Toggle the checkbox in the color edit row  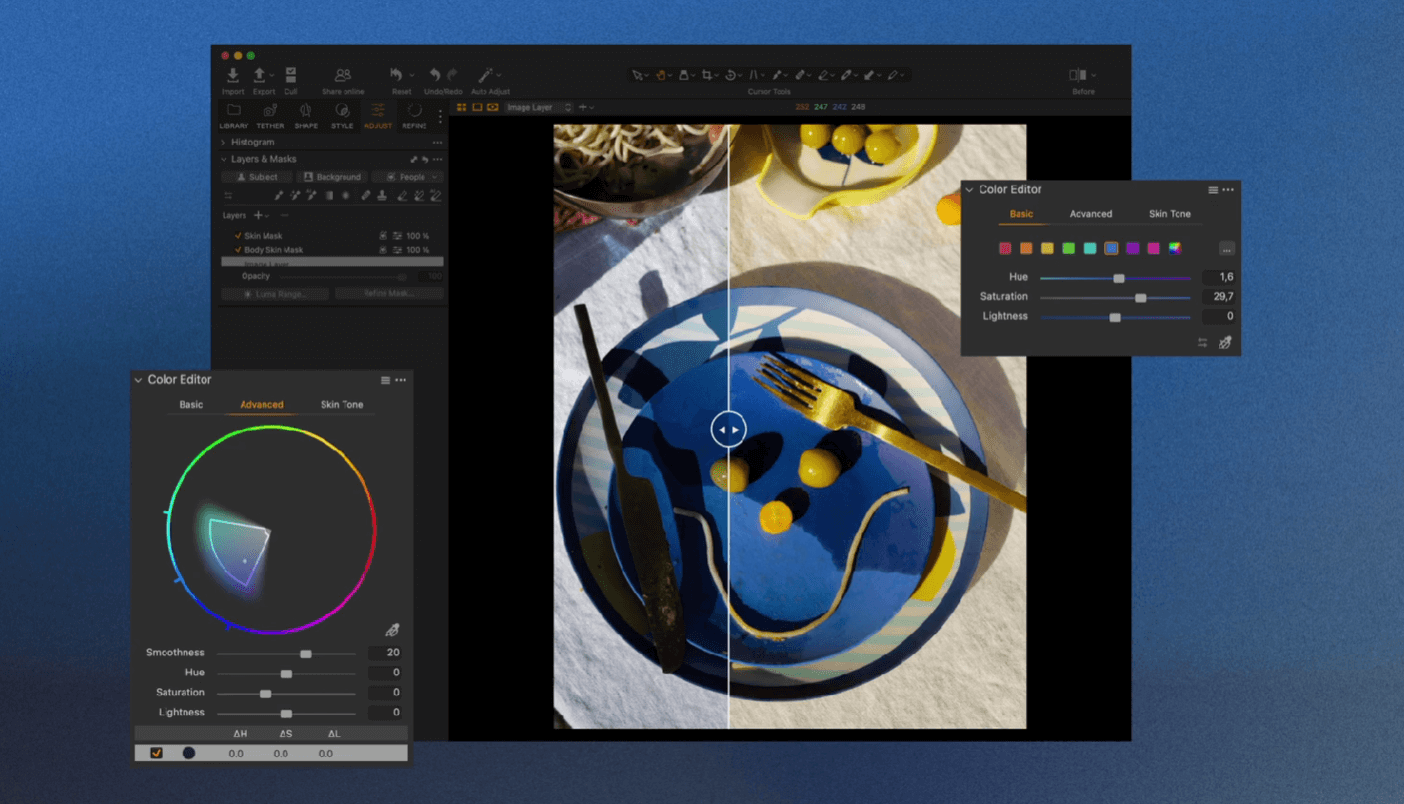click(156, 753)
